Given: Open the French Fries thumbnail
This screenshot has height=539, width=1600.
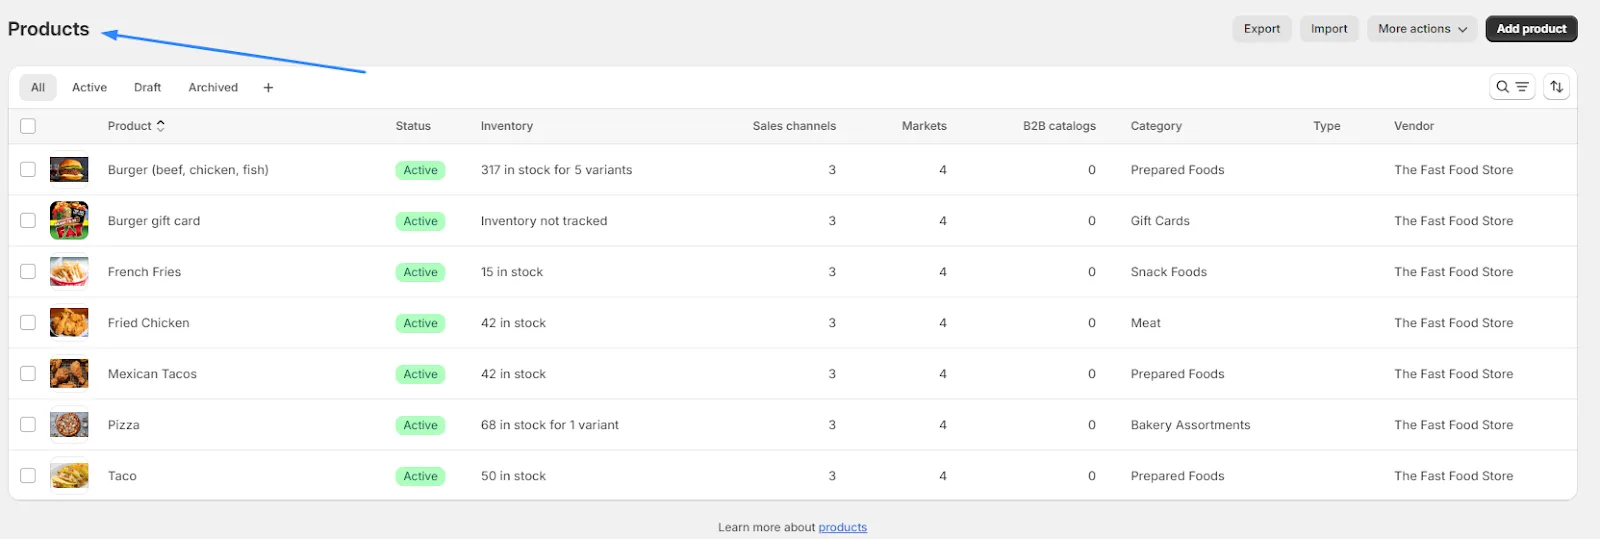Looking at the screenshot, I should tap(69, 272).
